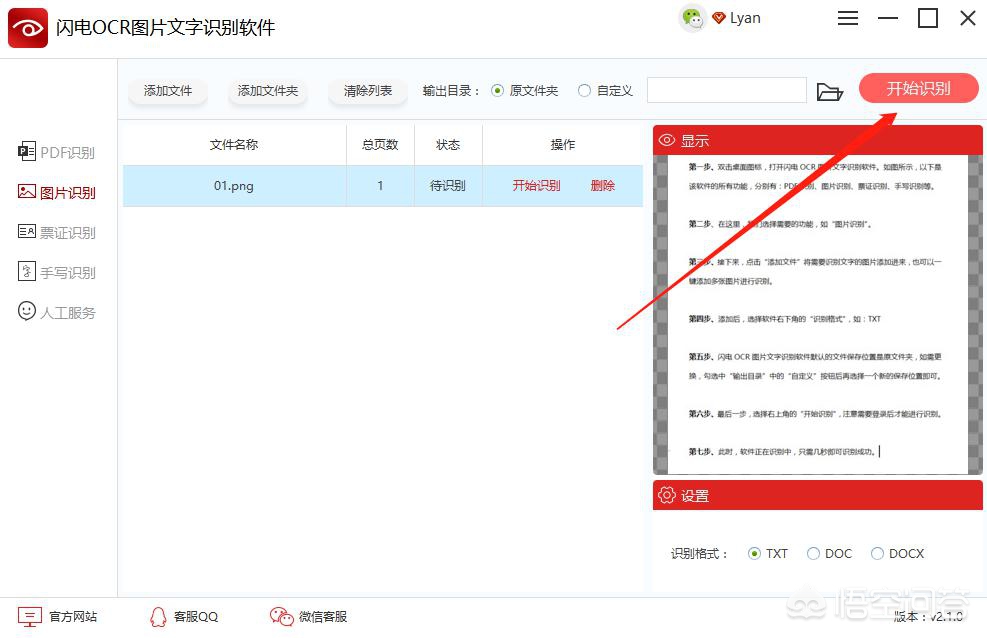Open the hamburger menu top right
The image size is (987, 638).
coord(848,17)
